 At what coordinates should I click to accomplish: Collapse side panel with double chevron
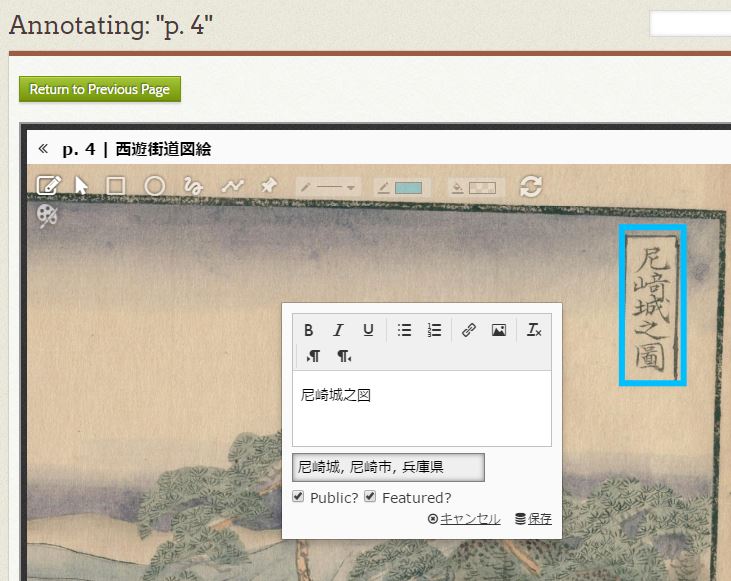click(43, 149)
